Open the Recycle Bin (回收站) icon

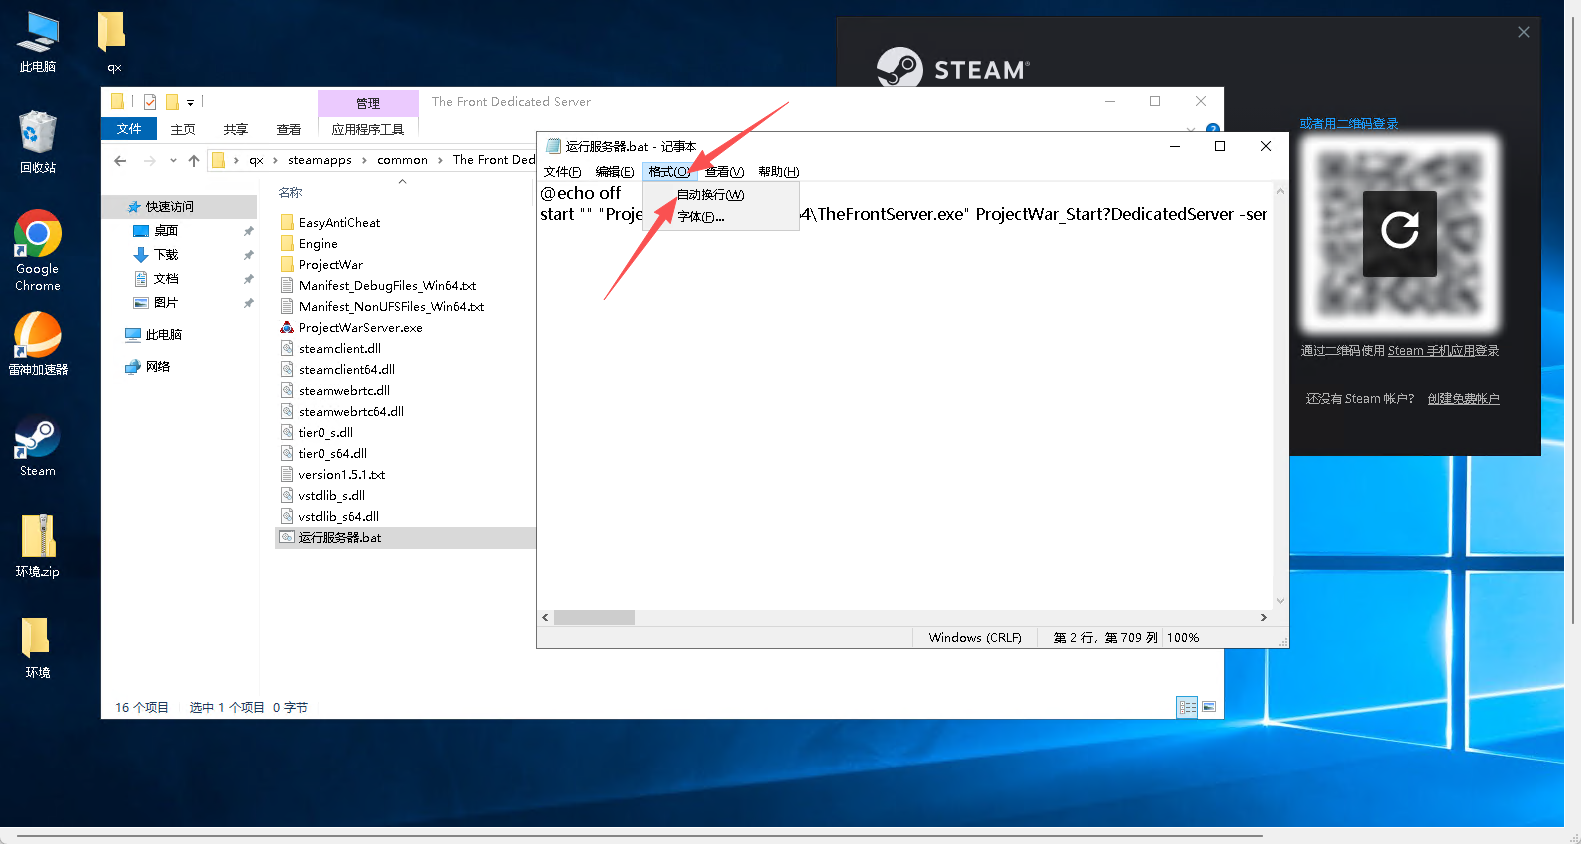tap(38, 135)
